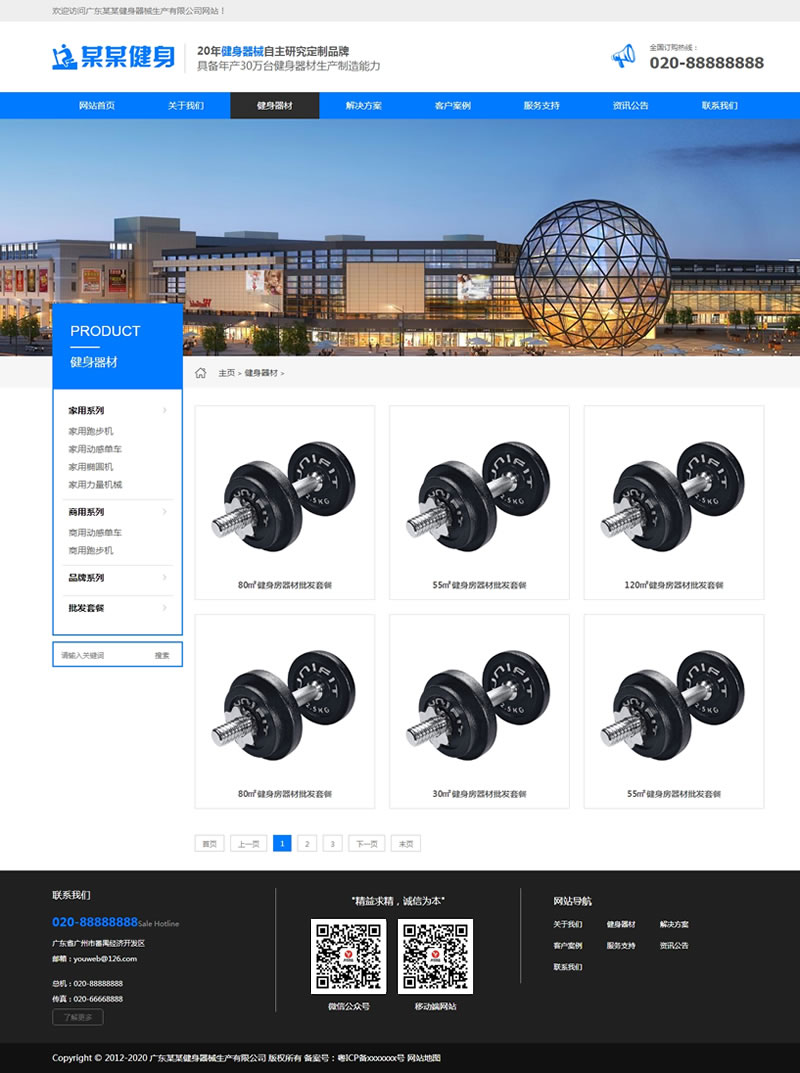Go to page 3 in pagination
The height and width of the screenshot is (1073, 800).
[x=333, y=844]
